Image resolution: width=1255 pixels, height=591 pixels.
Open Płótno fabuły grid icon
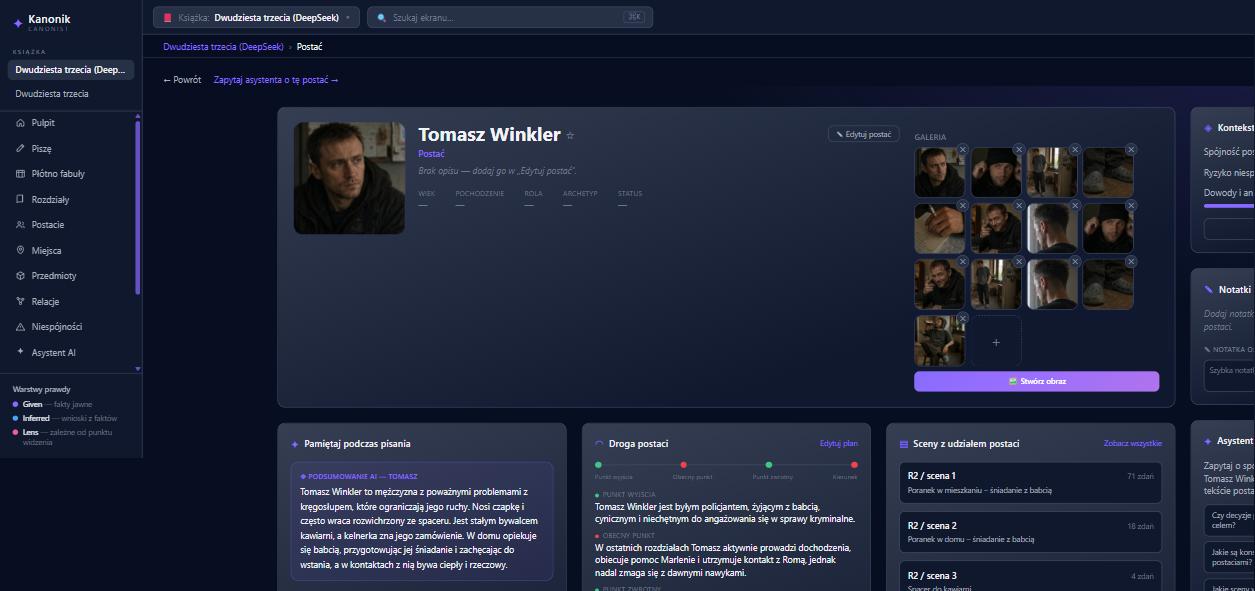point(20,174)
